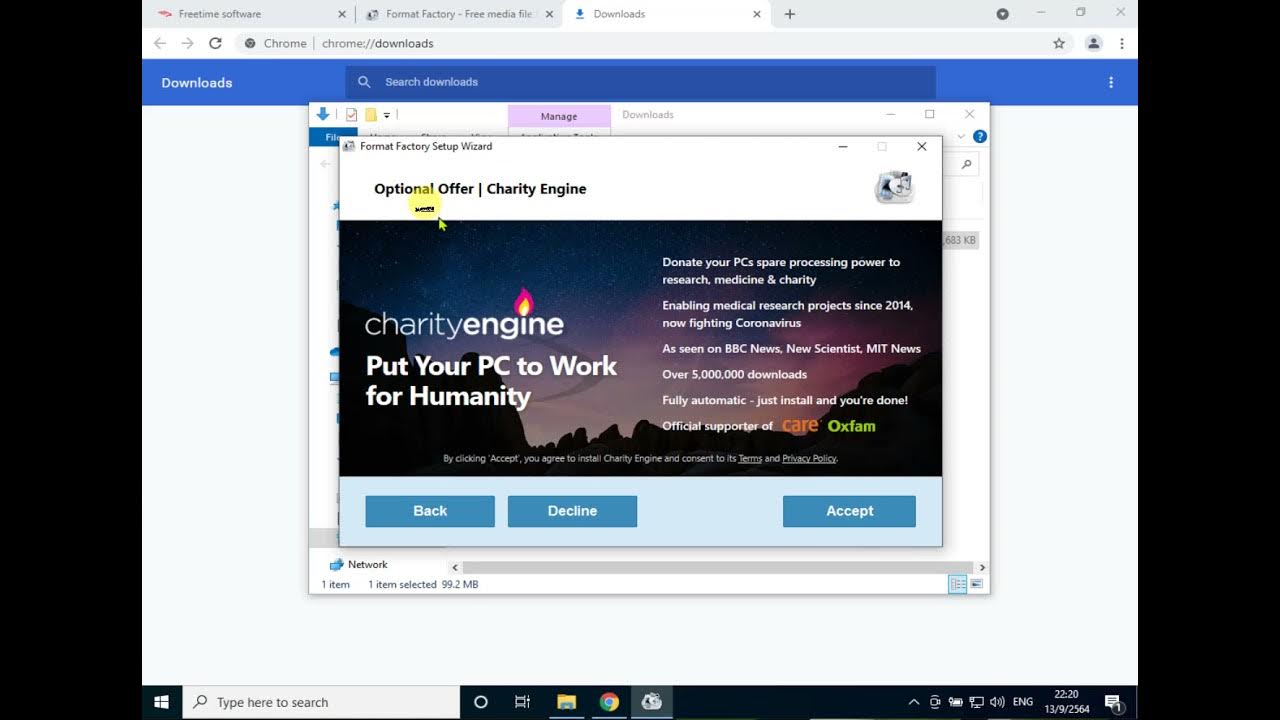Close the Format Factory Setup Wizard

pos(921,147)
